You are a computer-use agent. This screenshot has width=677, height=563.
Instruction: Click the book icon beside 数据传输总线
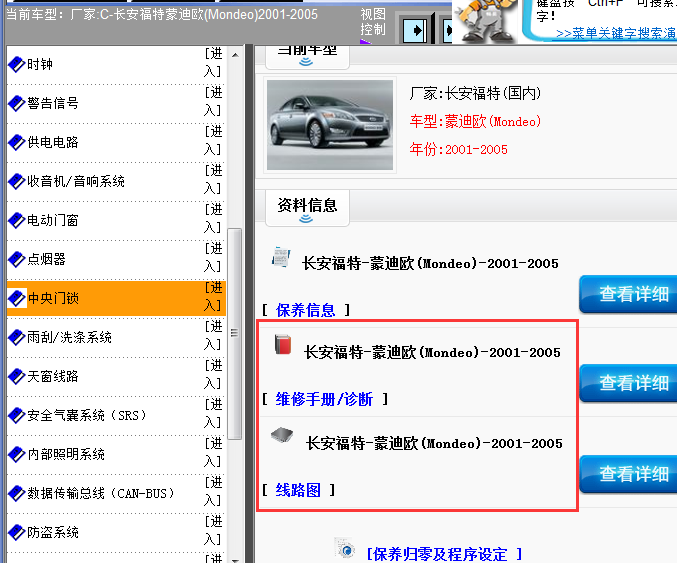(x=17, y=493)
